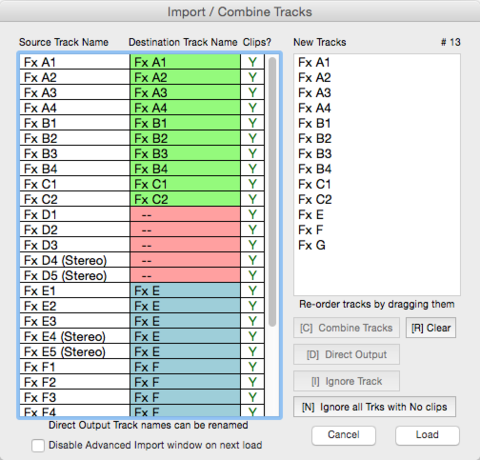The width and height of the screenshot is (480, 460).
Task: Click the blue Fx E destination for Fx E1
Action: click(x=185, y=291)
